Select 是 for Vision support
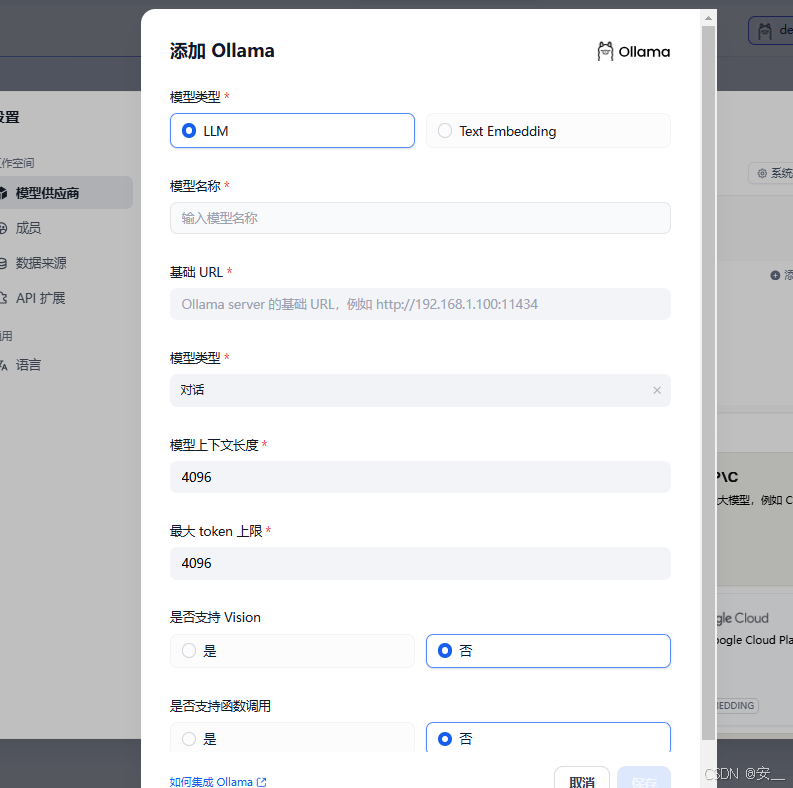The height and width of the screenshot is (788, 793). (x=292, y=651)
